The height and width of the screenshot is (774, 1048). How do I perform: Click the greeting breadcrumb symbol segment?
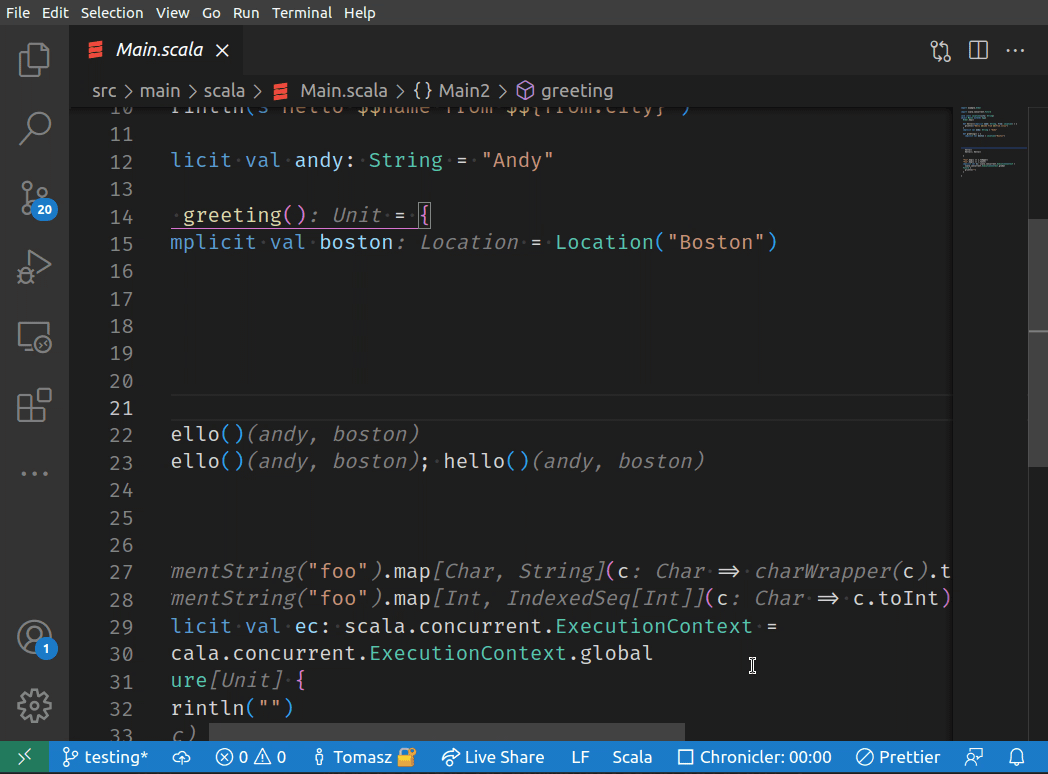[x=565, y=91]
